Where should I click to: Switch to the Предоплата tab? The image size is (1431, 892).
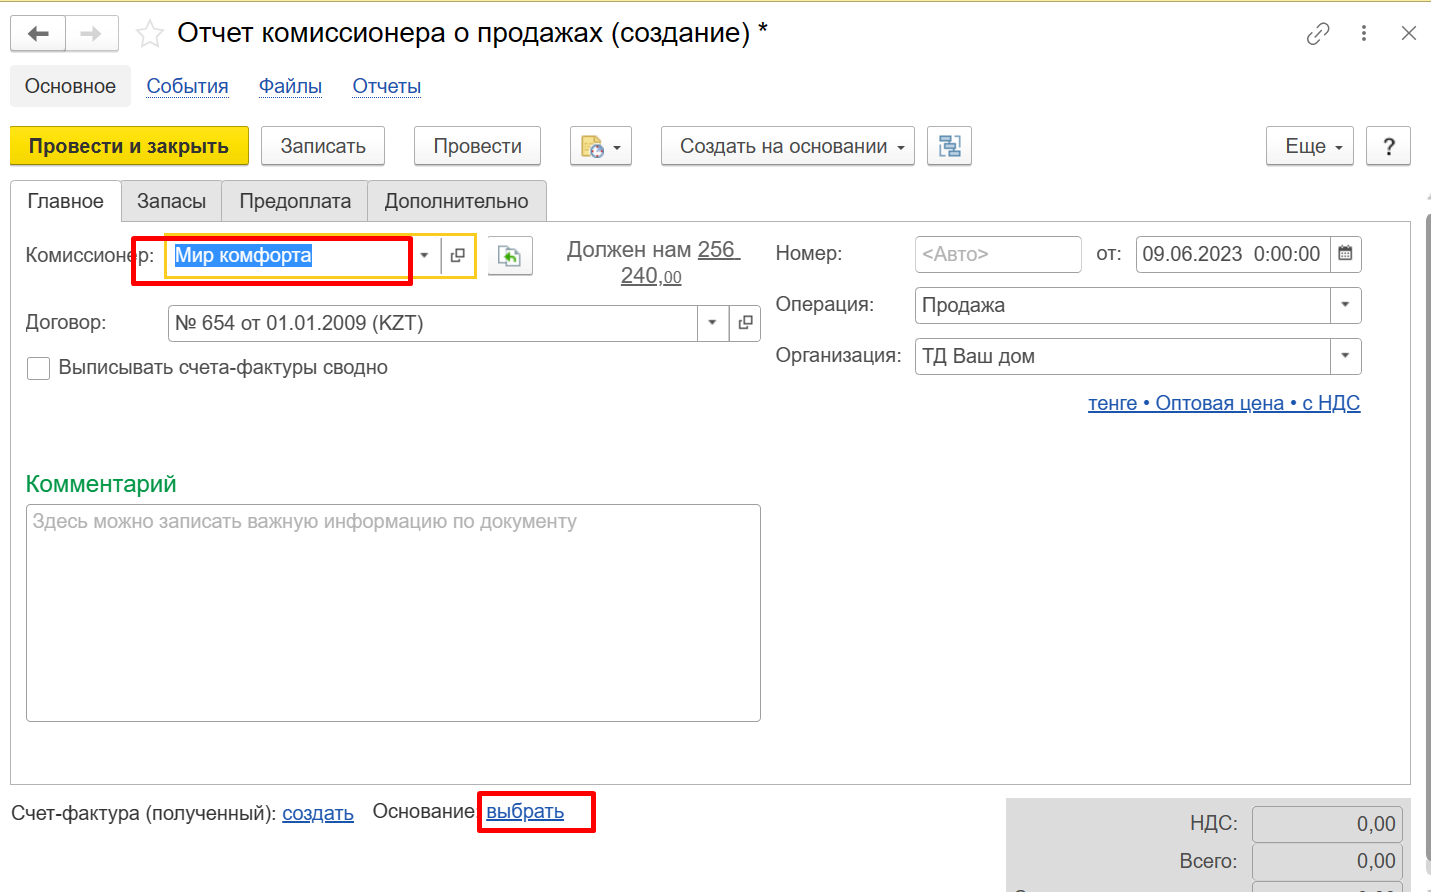point(295,201)
